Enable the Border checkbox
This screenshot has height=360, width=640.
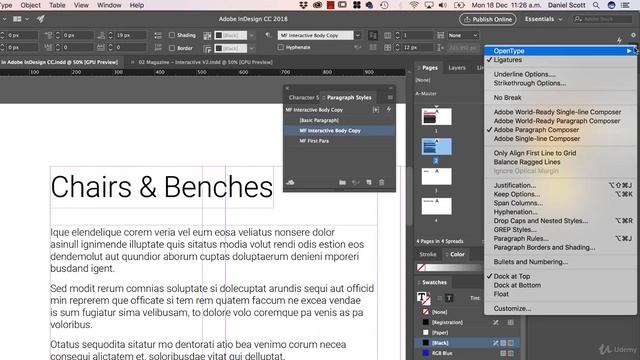tap(172, 48)
